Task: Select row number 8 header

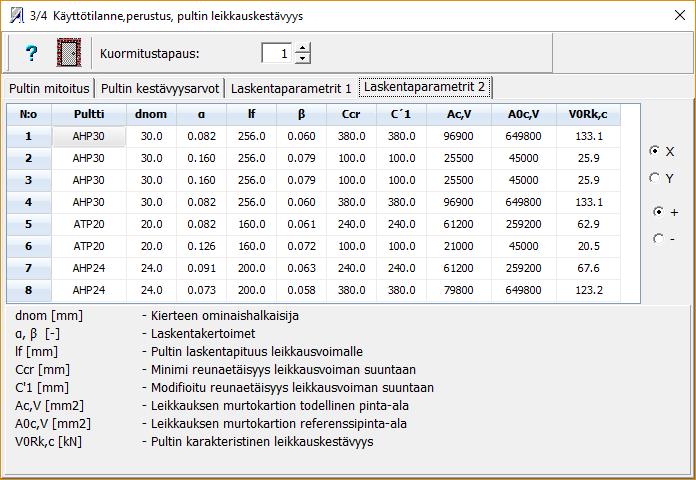Action: click(29, 290)
